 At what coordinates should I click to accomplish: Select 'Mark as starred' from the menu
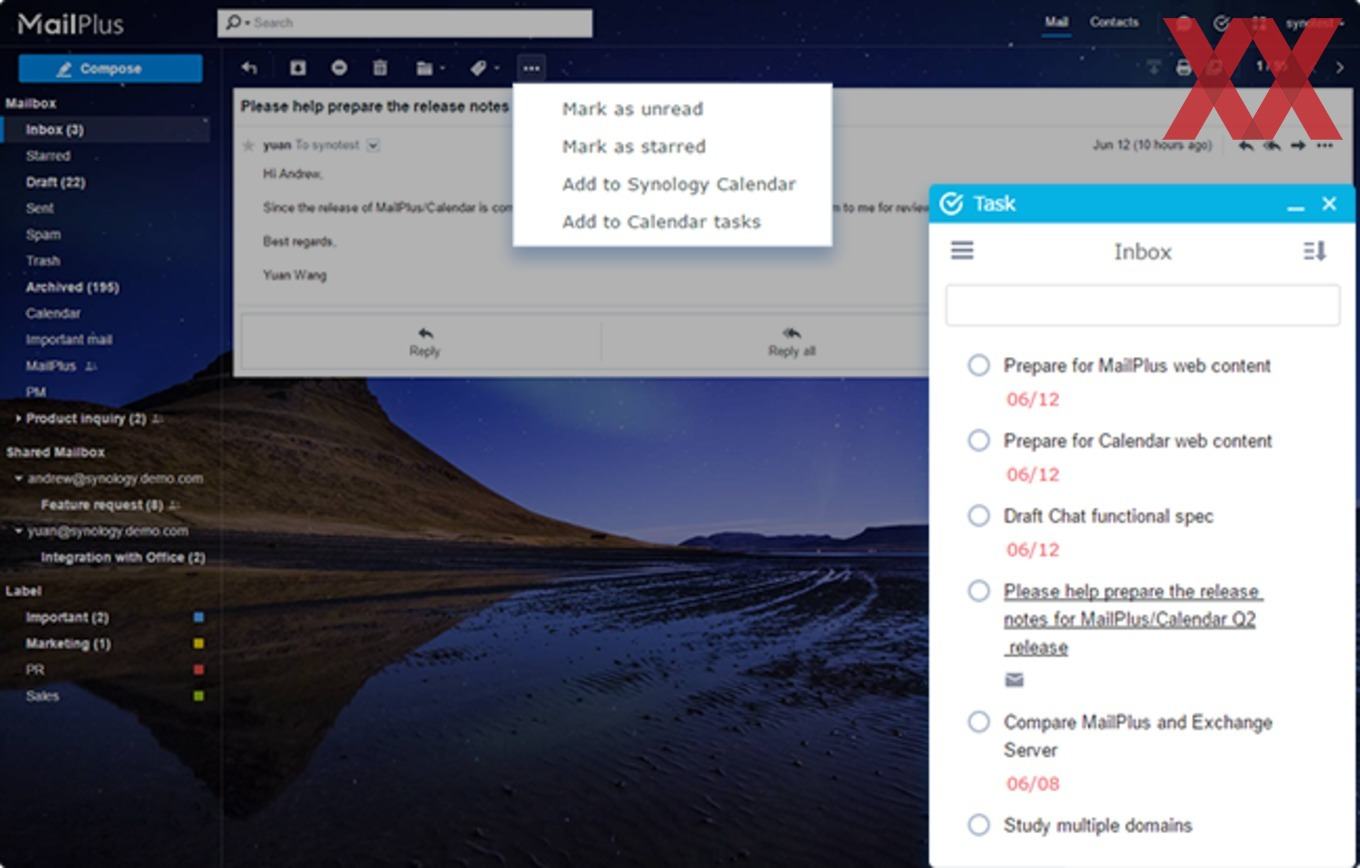(x=634, y=147)
